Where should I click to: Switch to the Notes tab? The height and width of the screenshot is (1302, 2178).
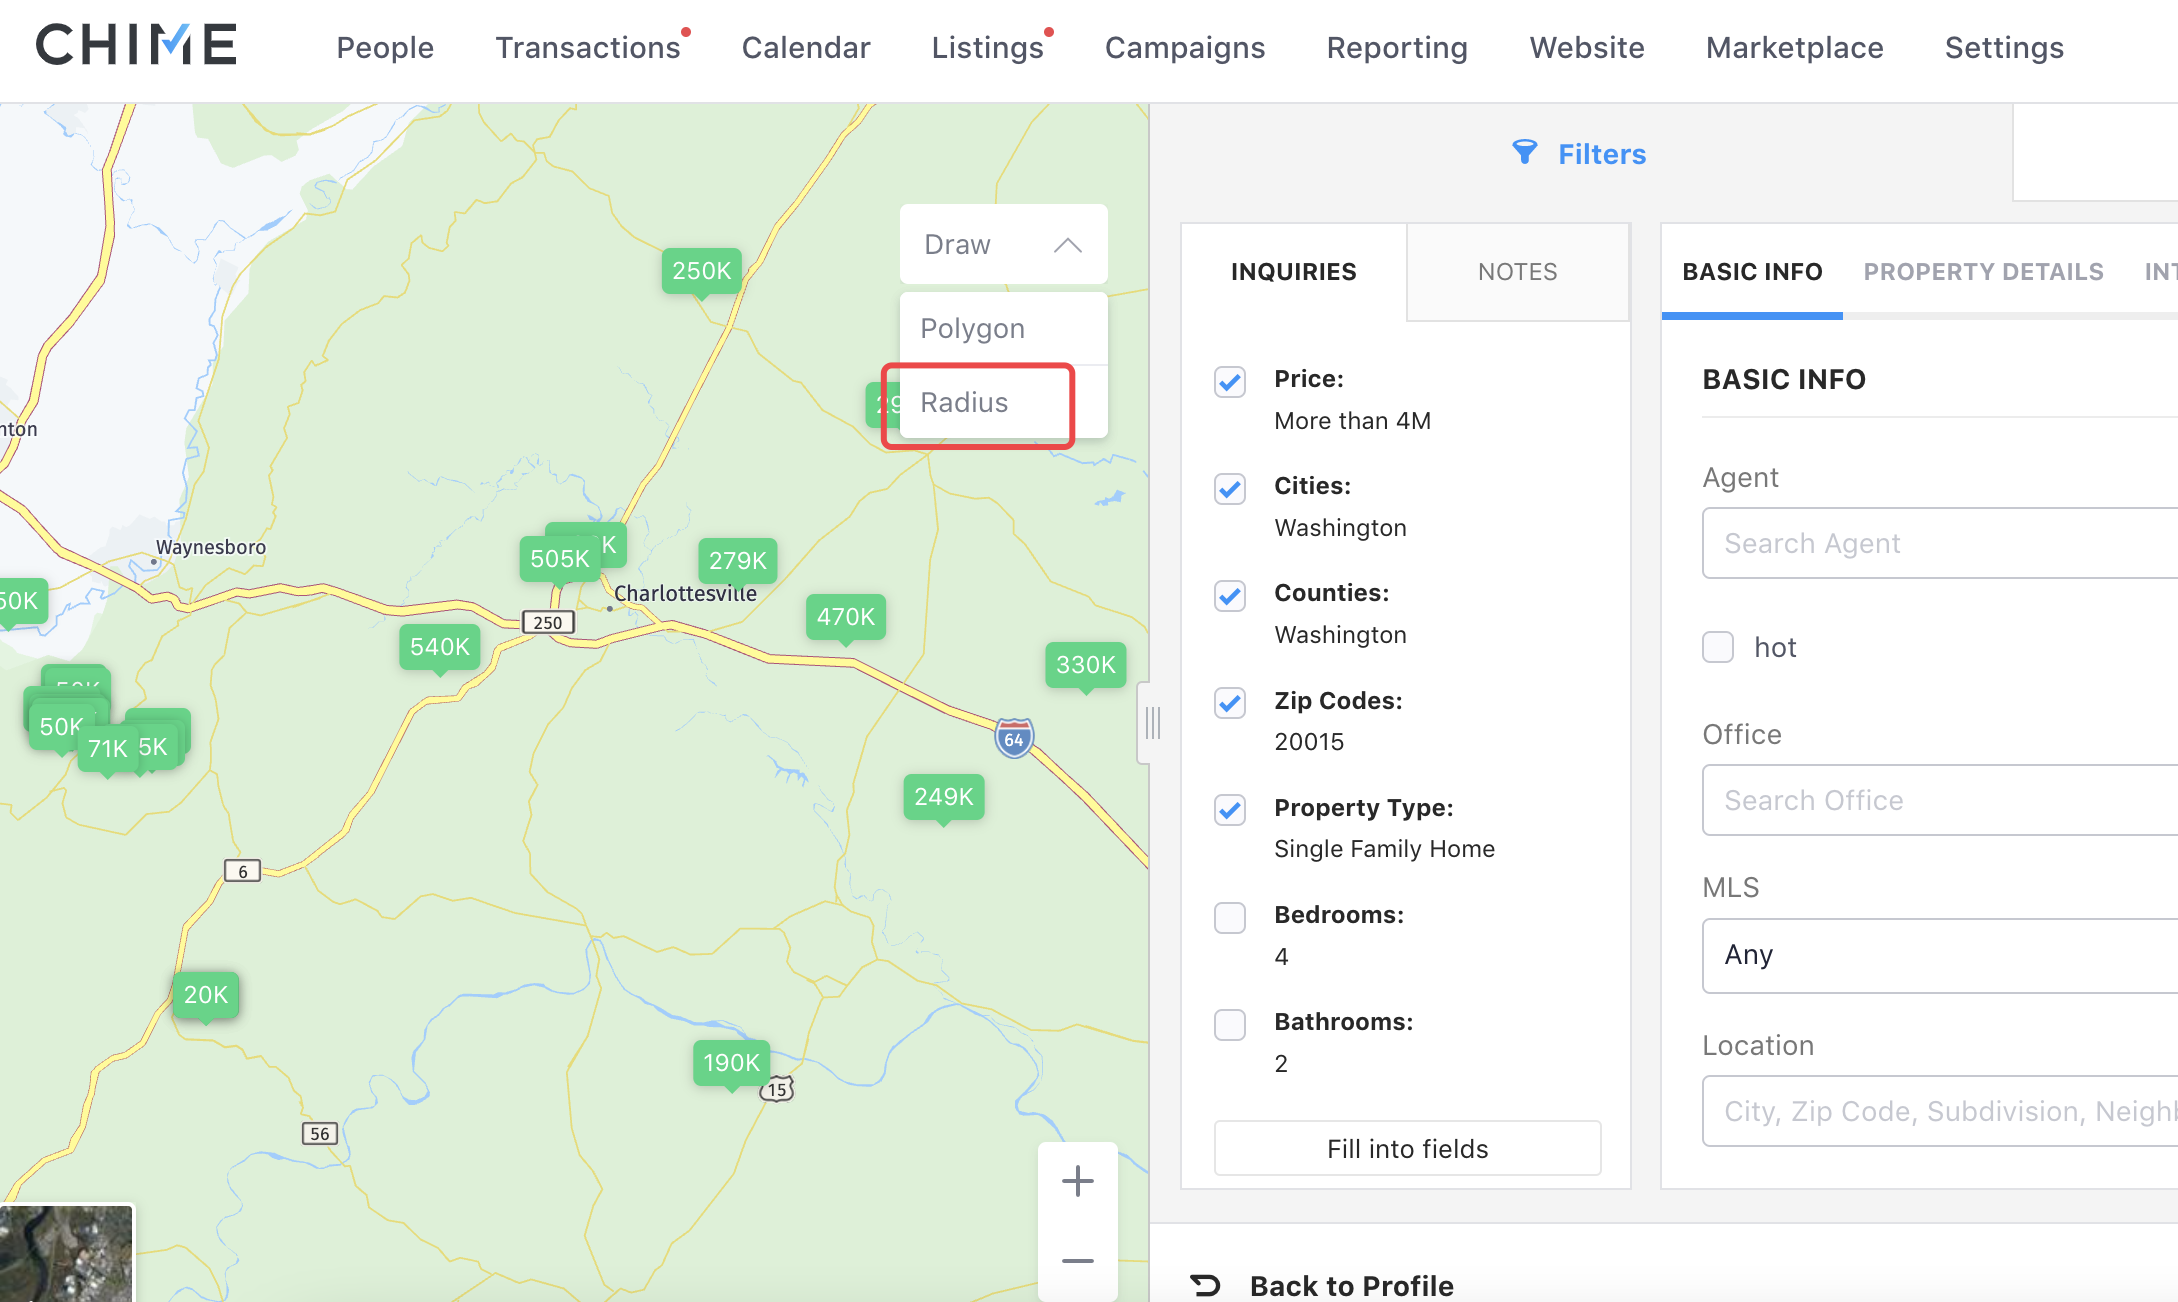point(1517,272)
